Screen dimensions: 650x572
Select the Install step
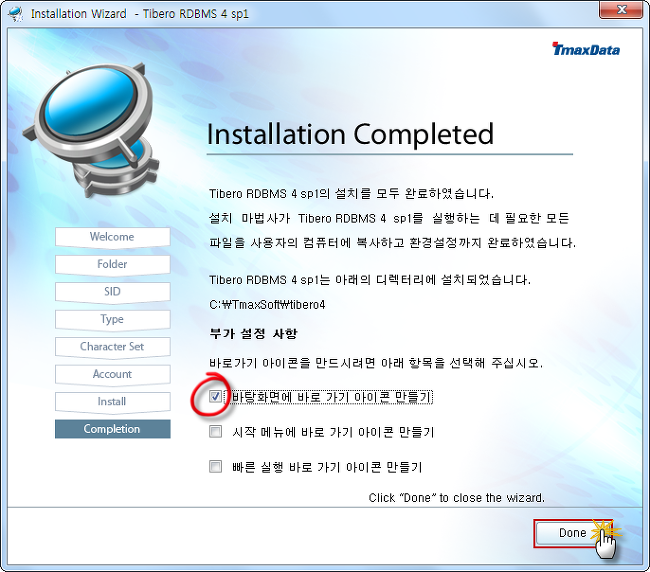[x=112, y=402]
